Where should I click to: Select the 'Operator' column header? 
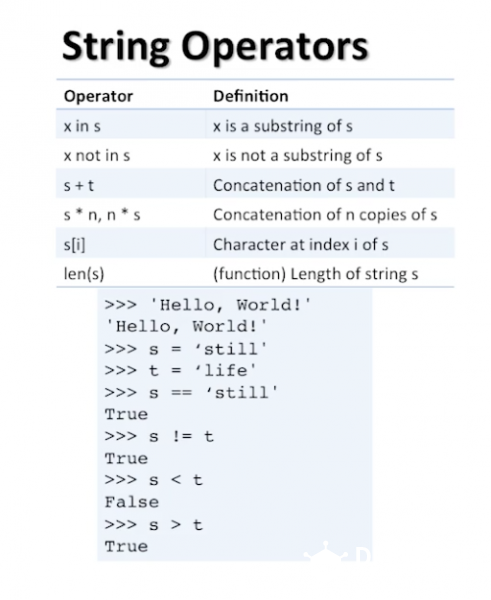click(x=98, y=96)
